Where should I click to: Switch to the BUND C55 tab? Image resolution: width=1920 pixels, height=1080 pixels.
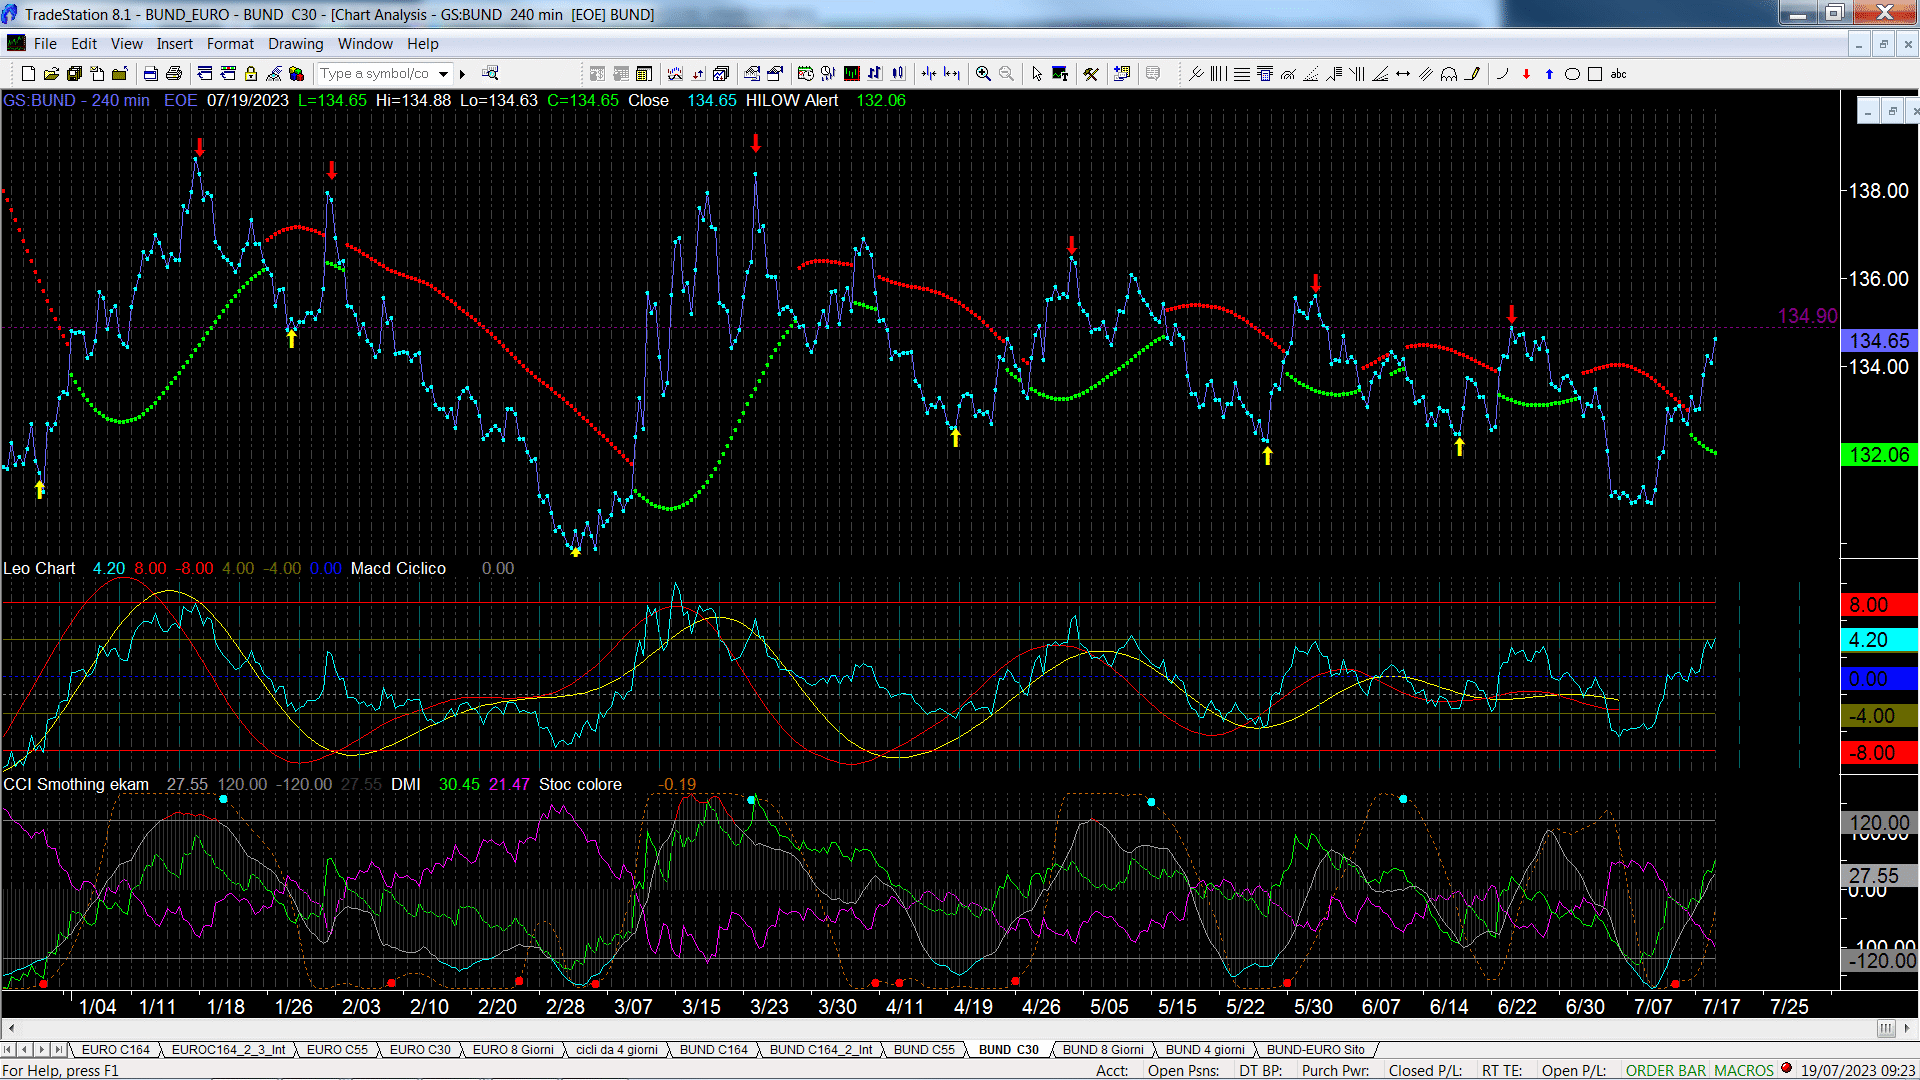click(924, 1049)
